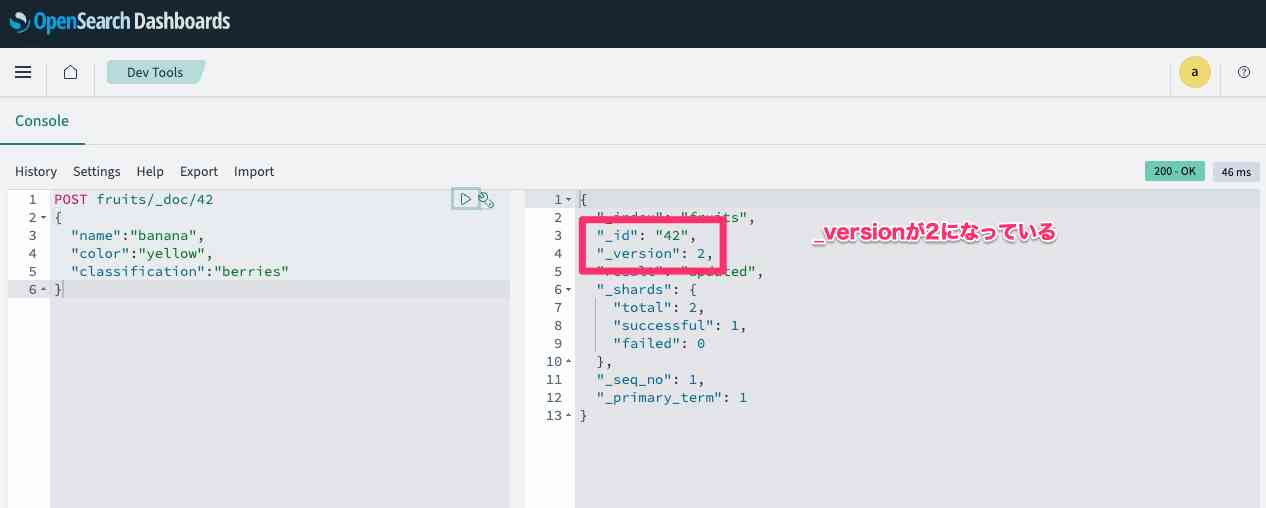
Task: Click the Export button
Action: pos(199,172)
